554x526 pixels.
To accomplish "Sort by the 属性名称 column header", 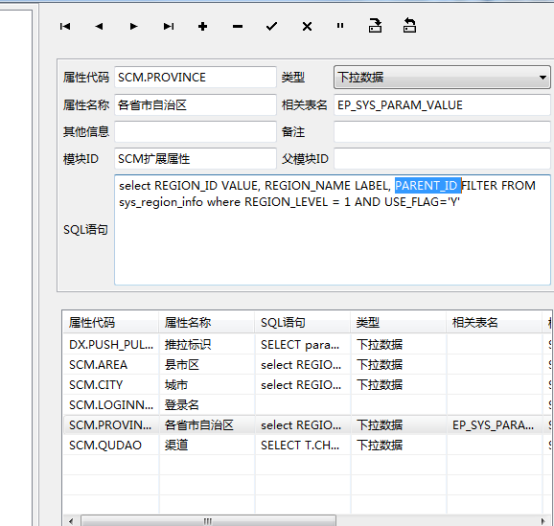I will tap(206, 323).
